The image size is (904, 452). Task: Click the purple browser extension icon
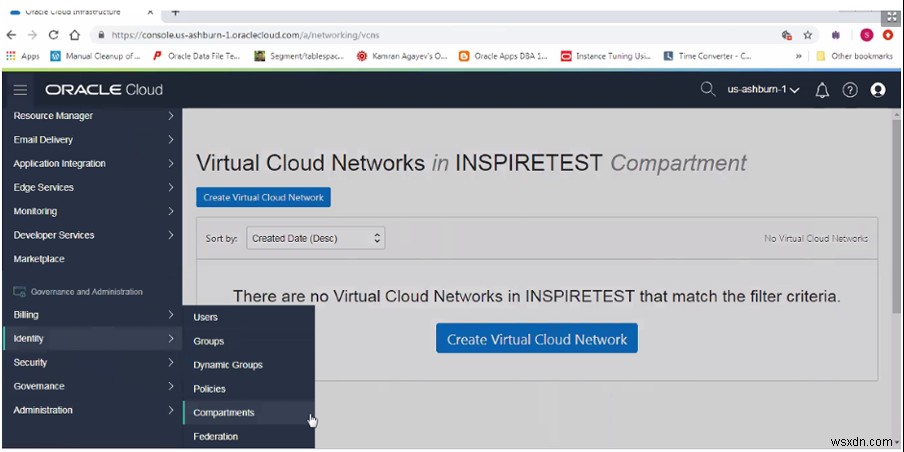836,35
